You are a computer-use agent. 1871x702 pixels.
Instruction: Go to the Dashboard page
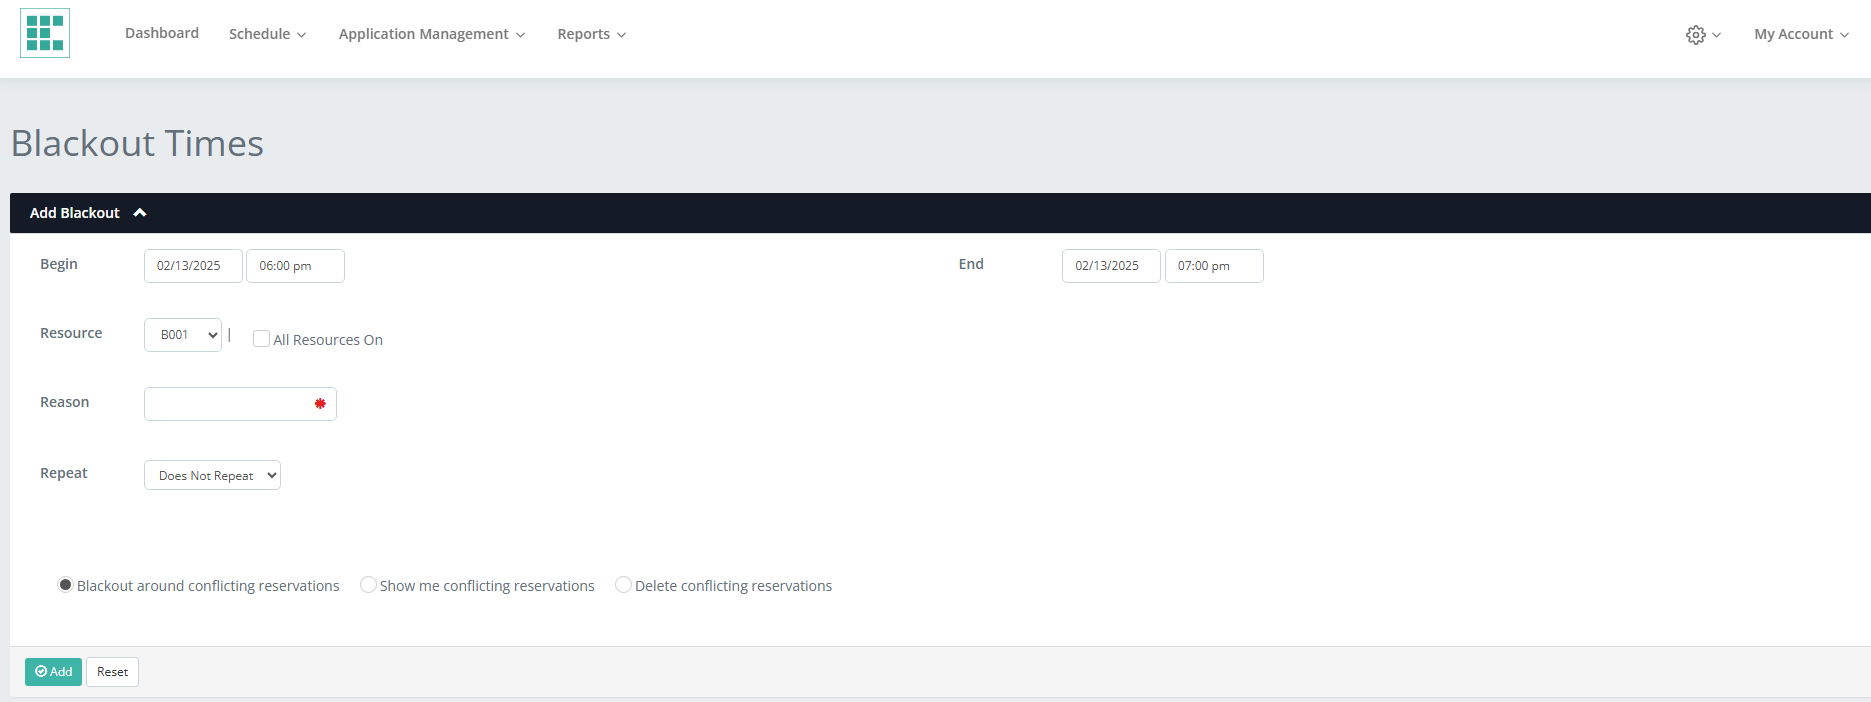[162, 33]
